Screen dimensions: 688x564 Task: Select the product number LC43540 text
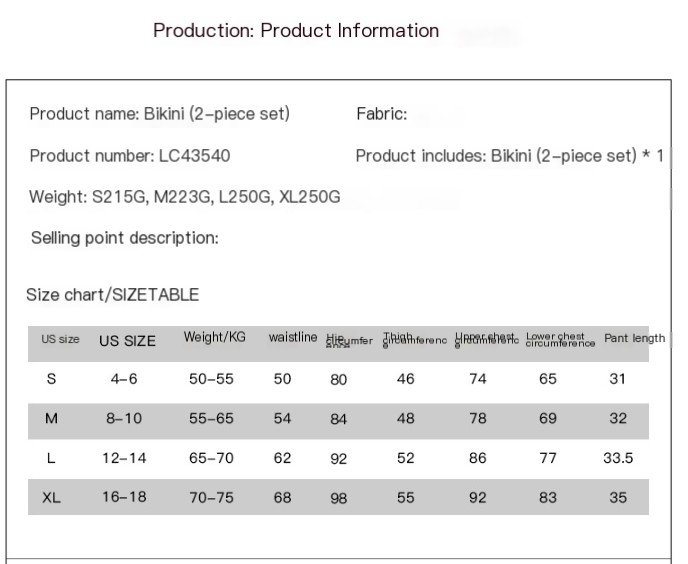click(194, 156)
